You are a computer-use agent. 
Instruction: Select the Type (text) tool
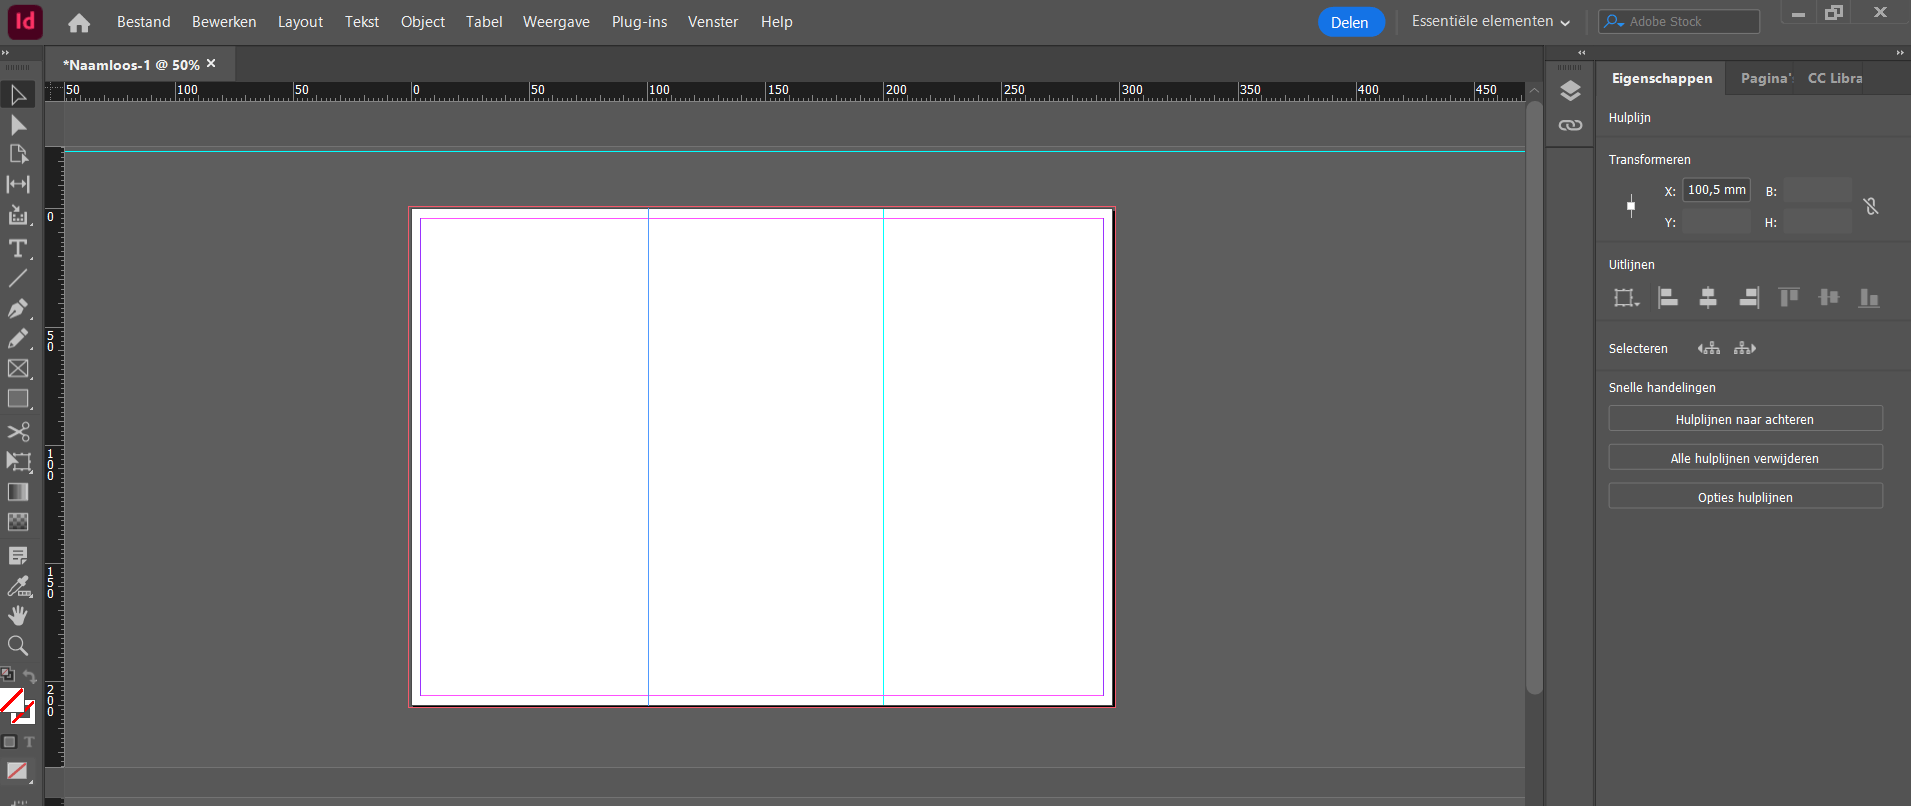pos(18,248)
